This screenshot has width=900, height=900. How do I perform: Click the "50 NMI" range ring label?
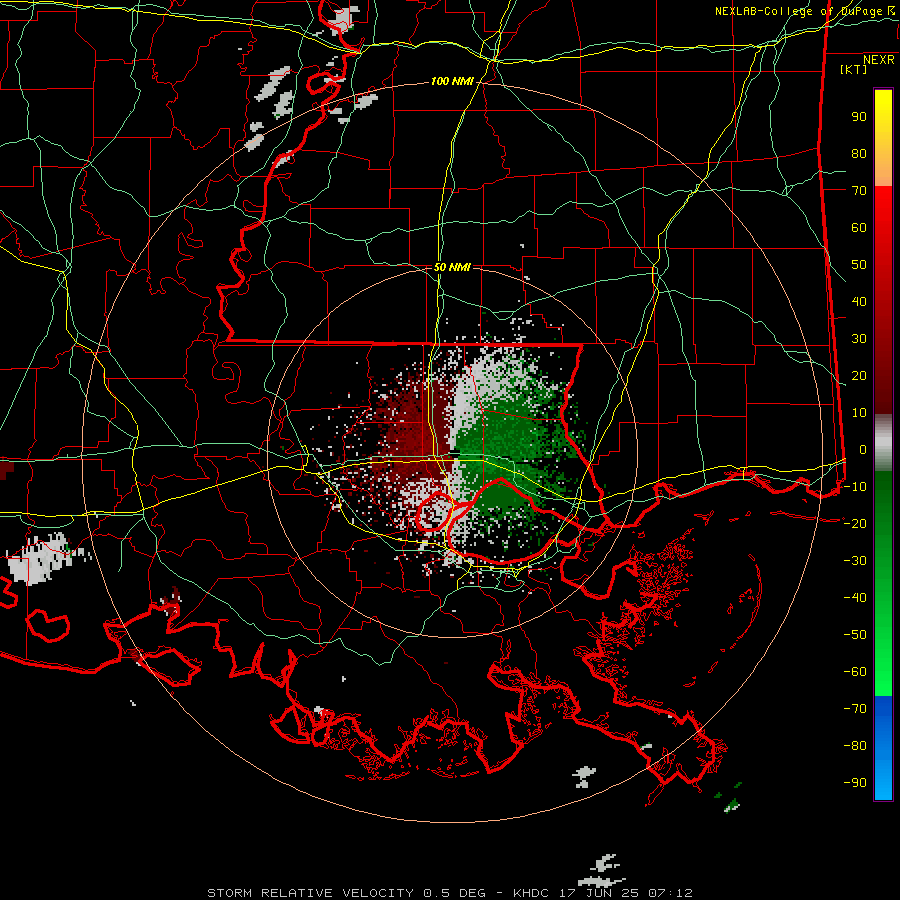click(452, 267)
